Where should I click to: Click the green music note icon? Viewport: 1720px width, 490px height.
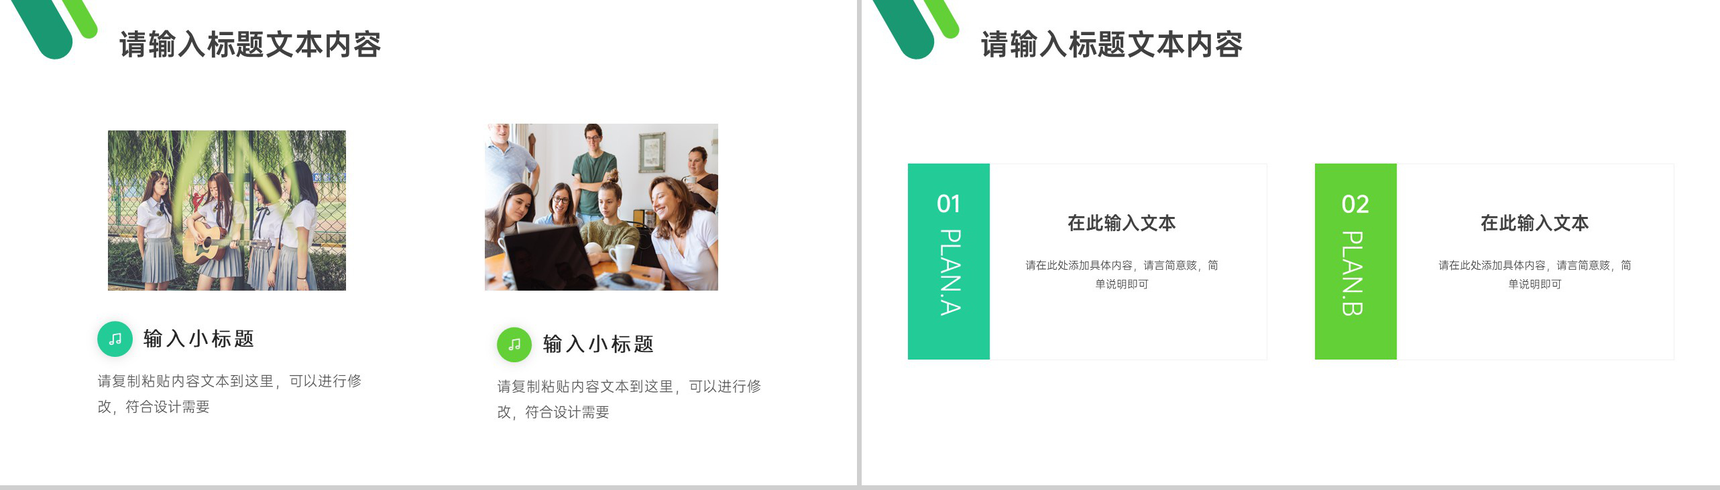pos(514,345)
